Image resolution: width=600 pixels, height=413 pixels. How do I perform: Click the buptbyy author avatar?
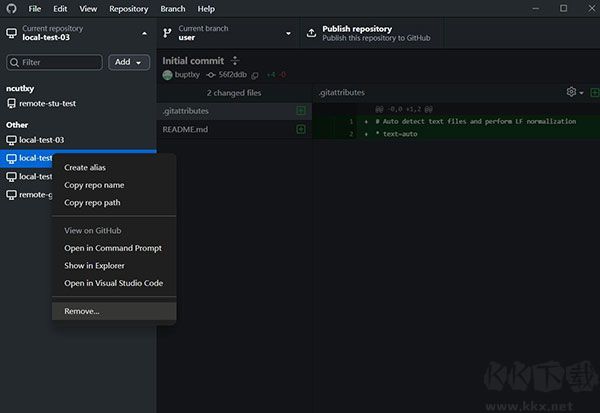[x=167, y=75]
